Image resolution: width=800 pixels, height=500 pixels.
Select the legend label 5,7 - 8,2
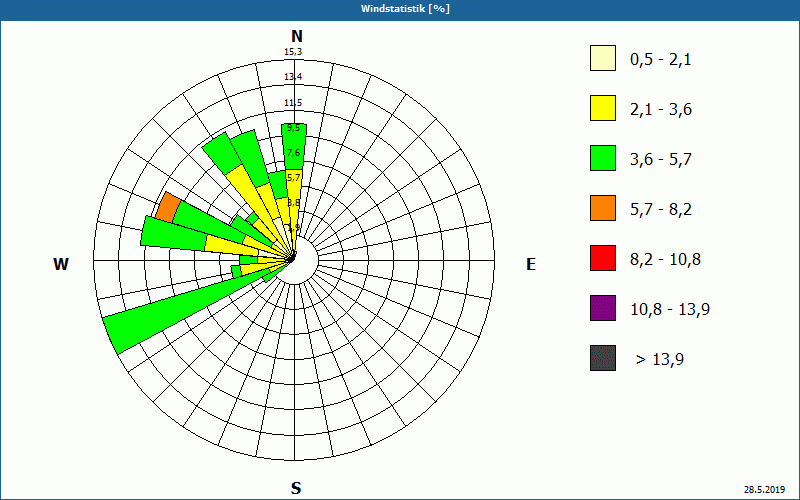coord(661,210)
